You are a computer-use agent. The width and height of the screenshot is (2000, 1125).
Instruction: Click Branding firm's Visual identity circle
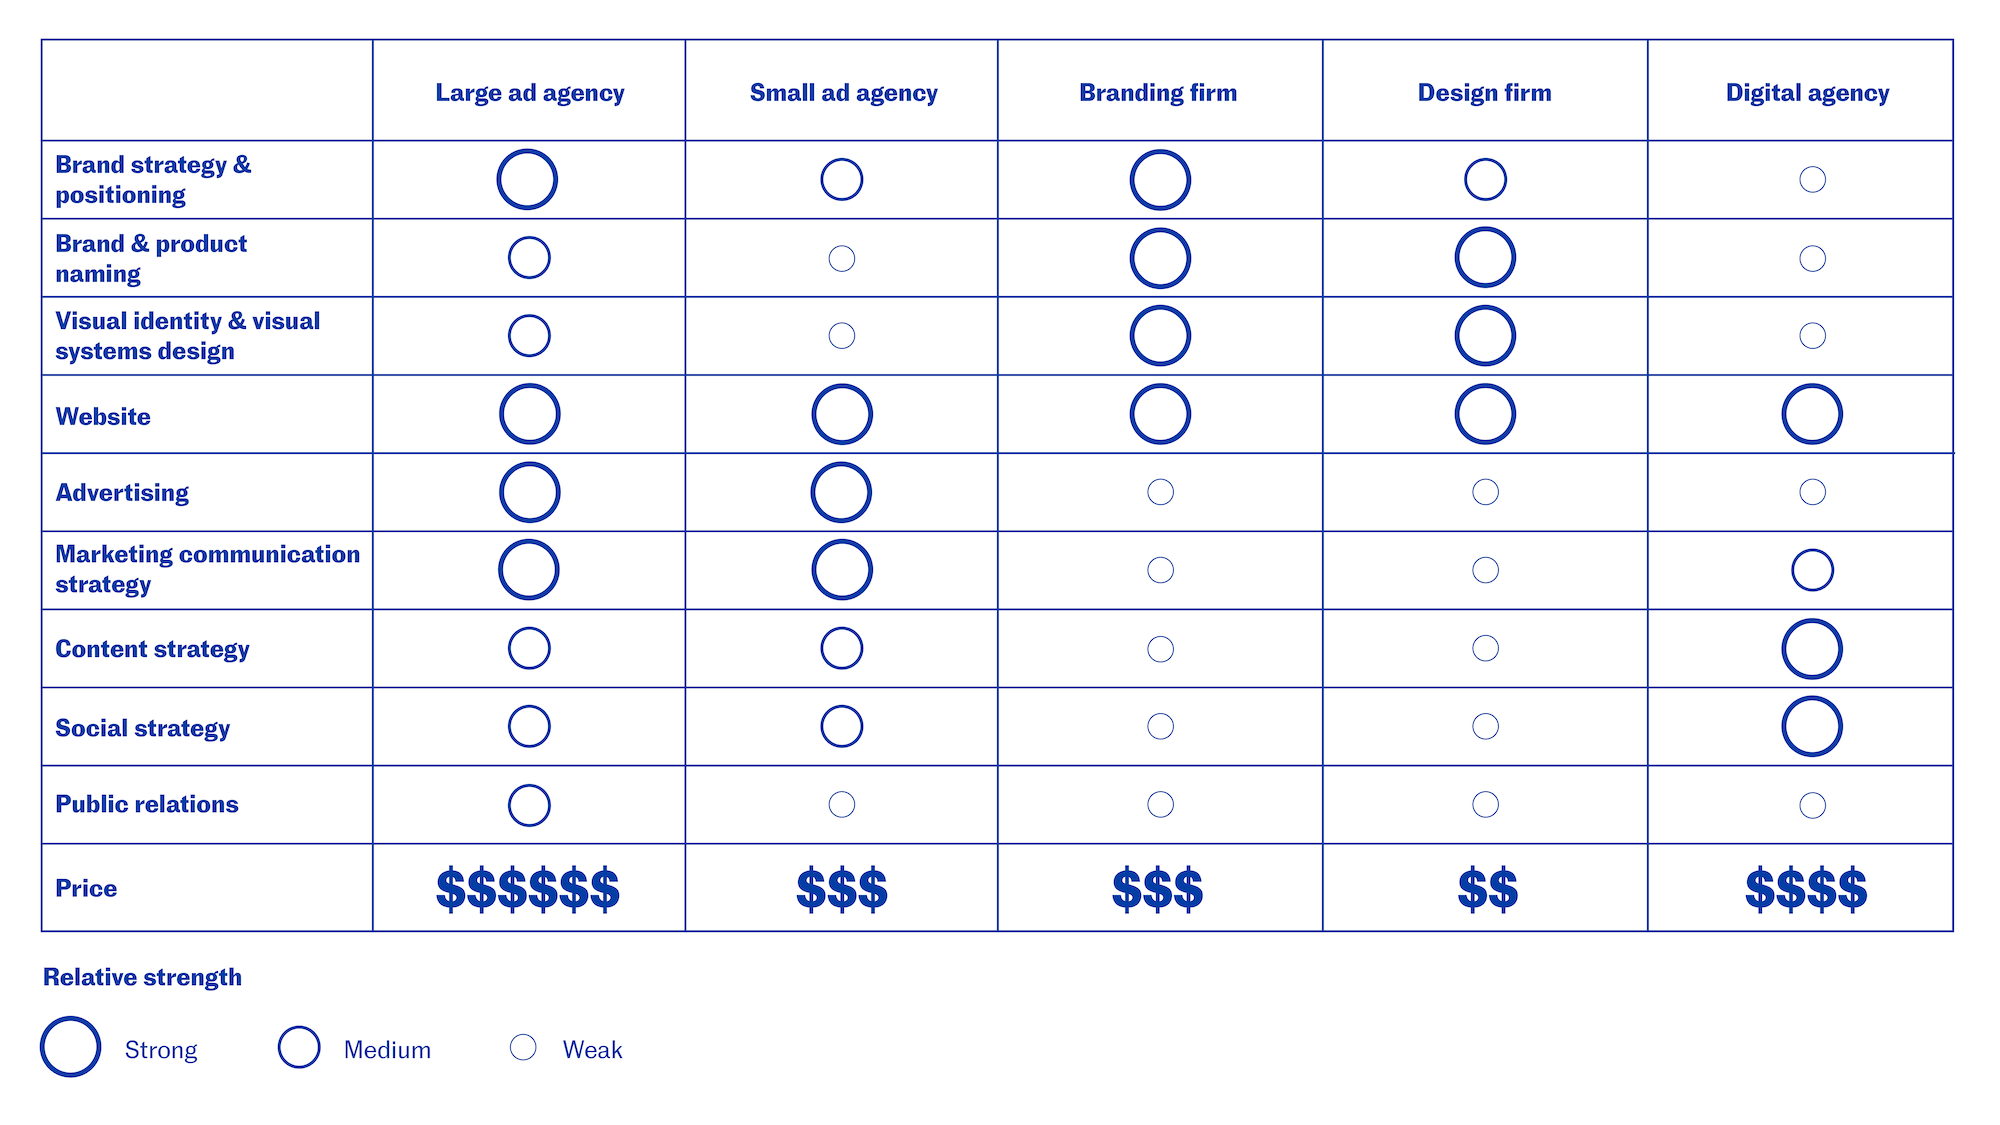click(x=1160, y=336)
